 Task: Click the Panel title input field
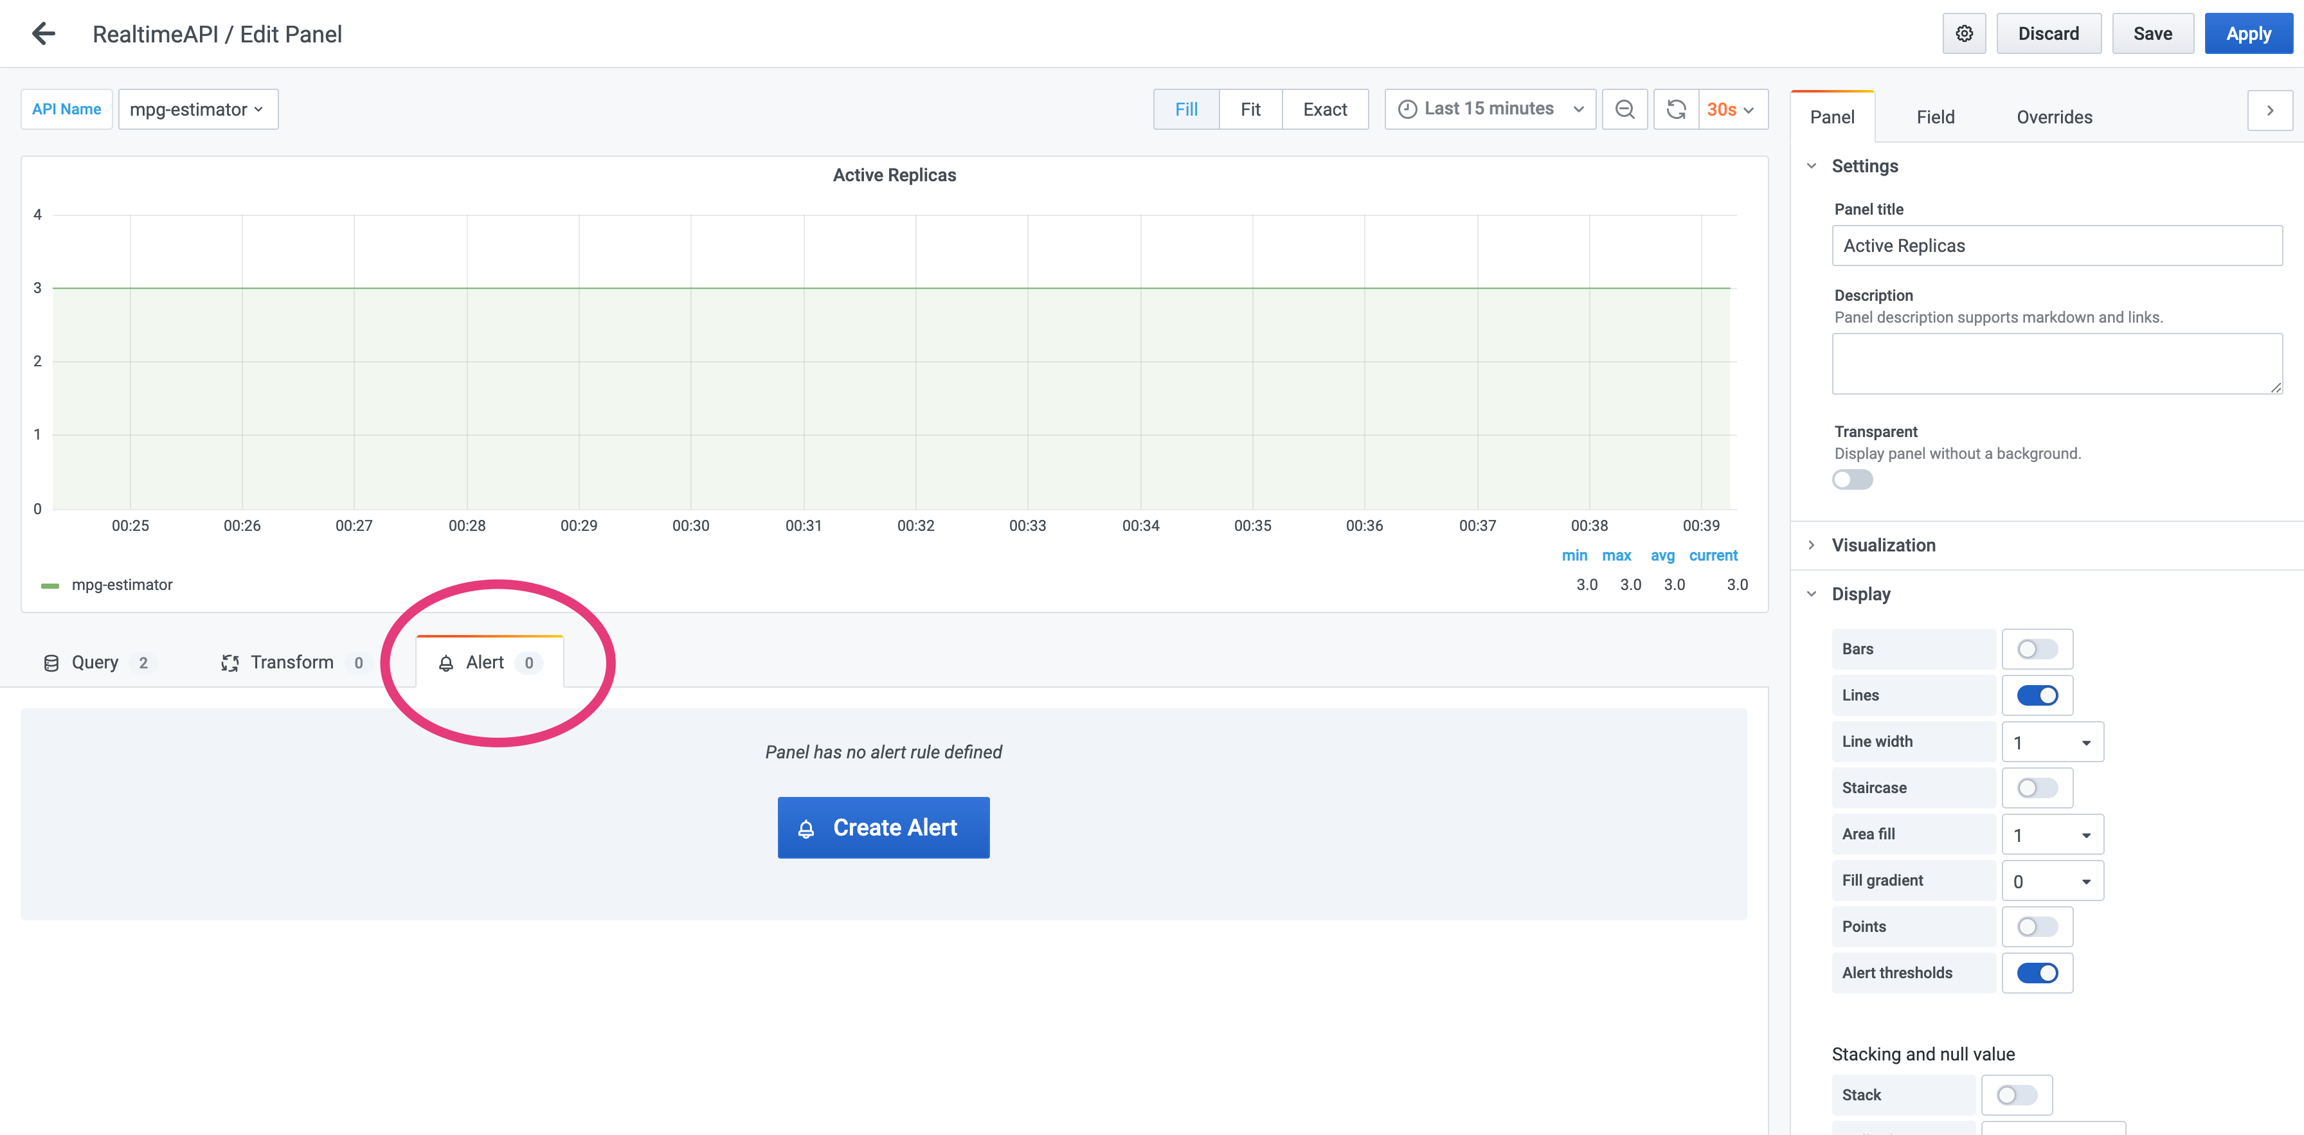[2056, 246]
